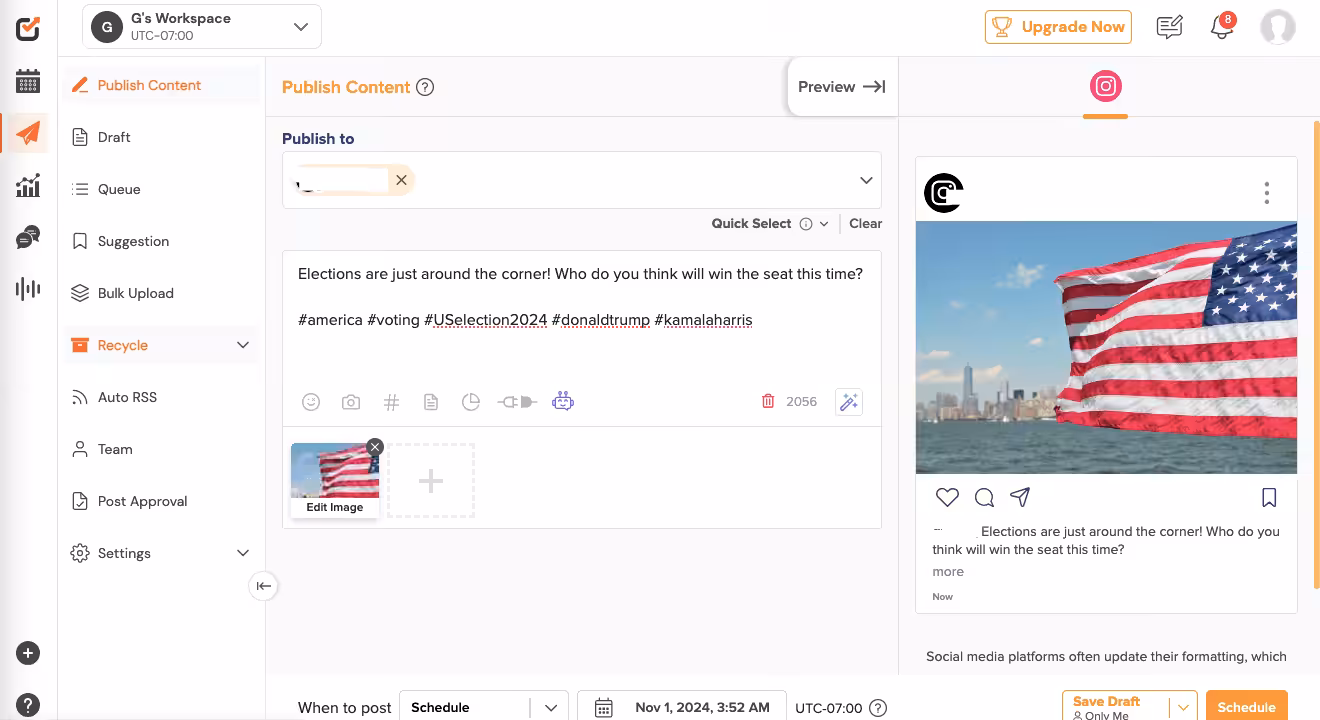The width and height of the screenshot is (1320, 720).
Task: Open the saved captions document icon
Action: [431, 402]
